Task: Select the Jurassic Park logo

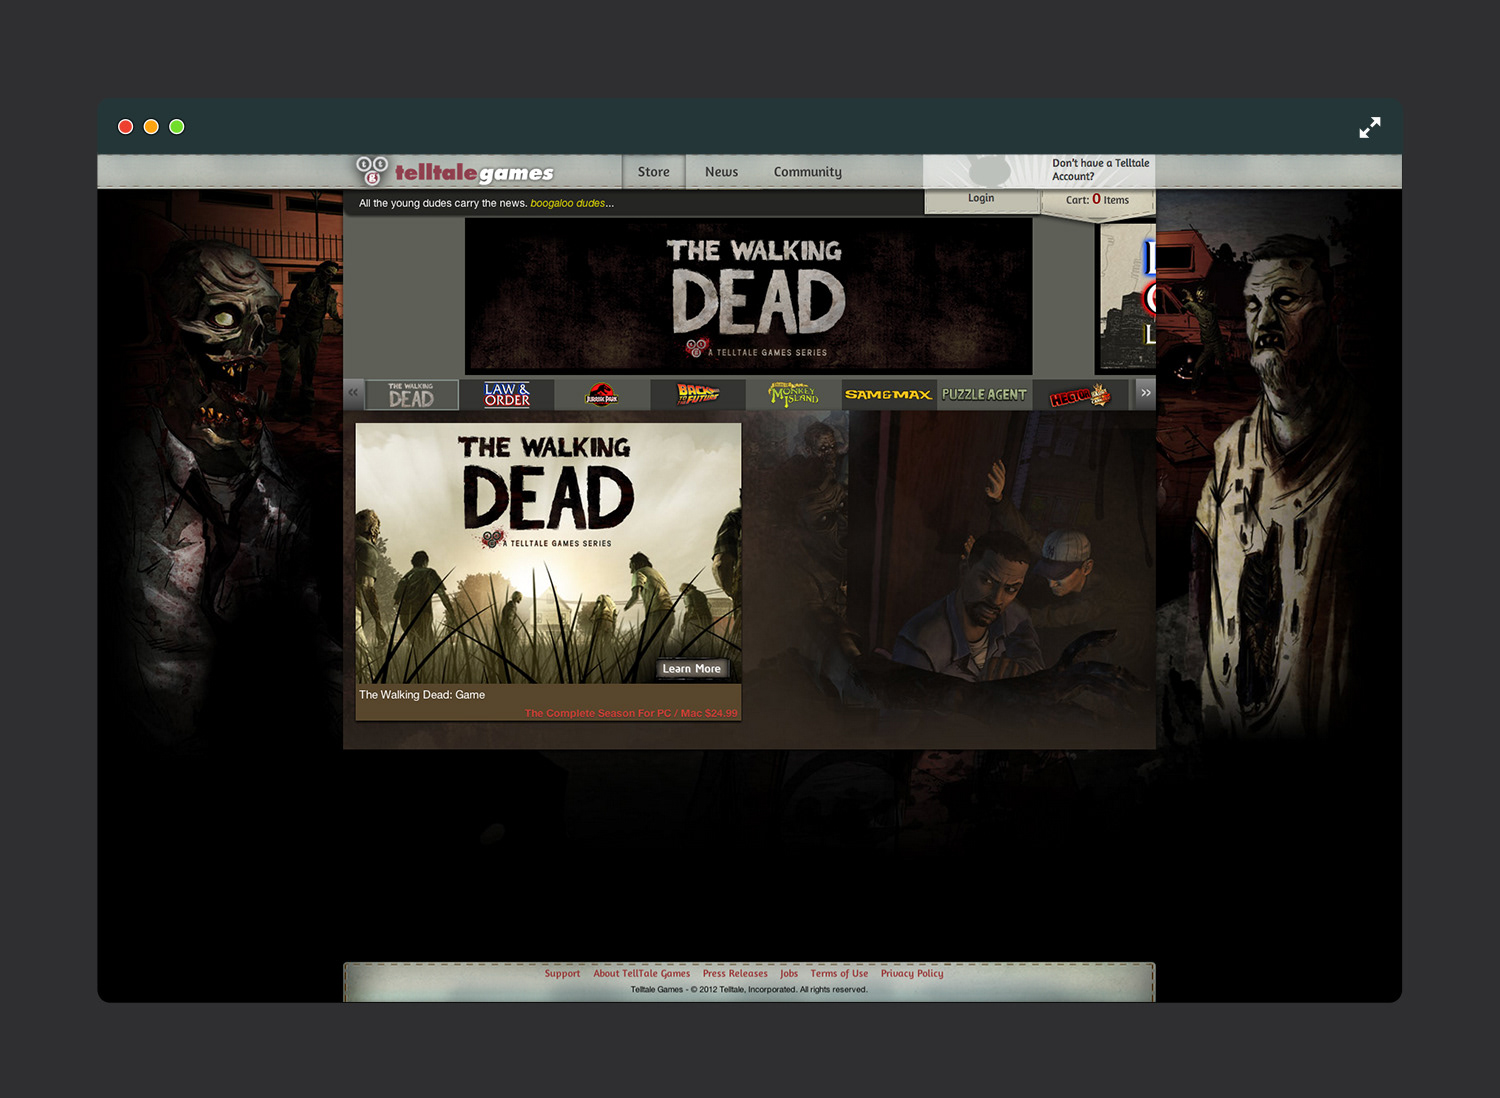Action: click(x=601, y=395)
